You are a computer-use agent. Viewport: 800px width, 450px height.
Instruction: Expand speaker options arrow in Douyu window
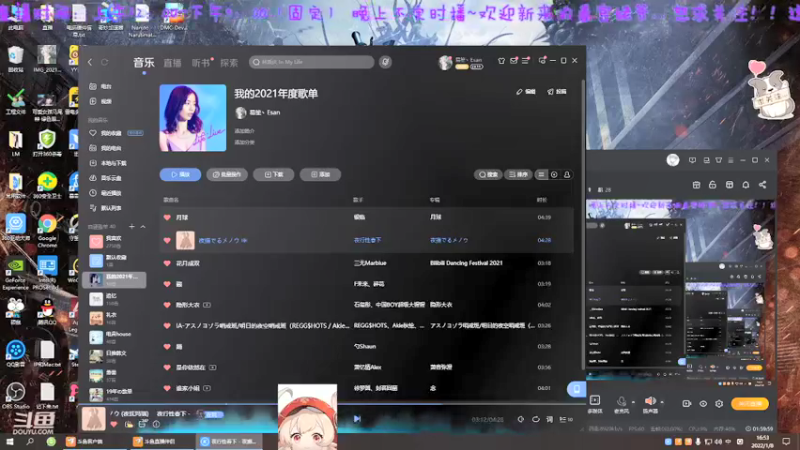(662, 402)
